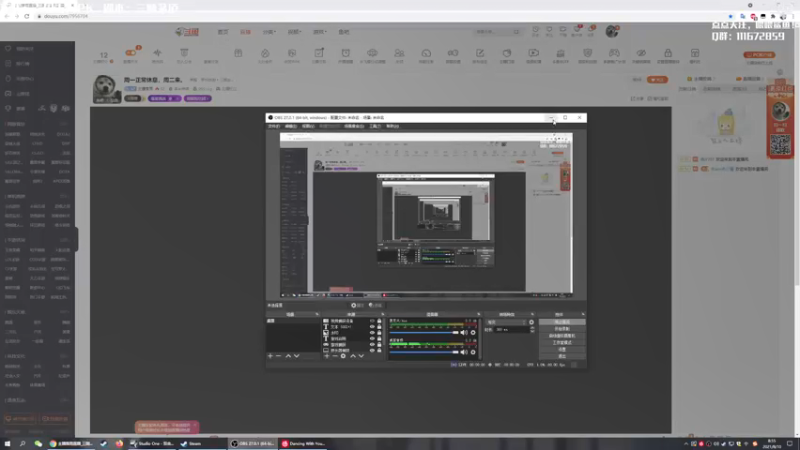Screen dimensions: 800x450
Task: Toggle visibility of the display capture source
Action: click(372, 351)
